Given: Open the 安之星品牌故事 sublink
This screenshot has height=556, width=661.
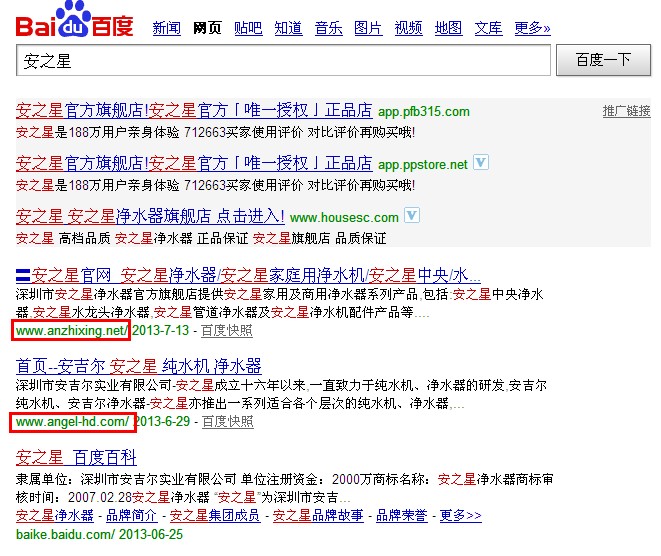Looking at the screenshot, I should [318, 515].
